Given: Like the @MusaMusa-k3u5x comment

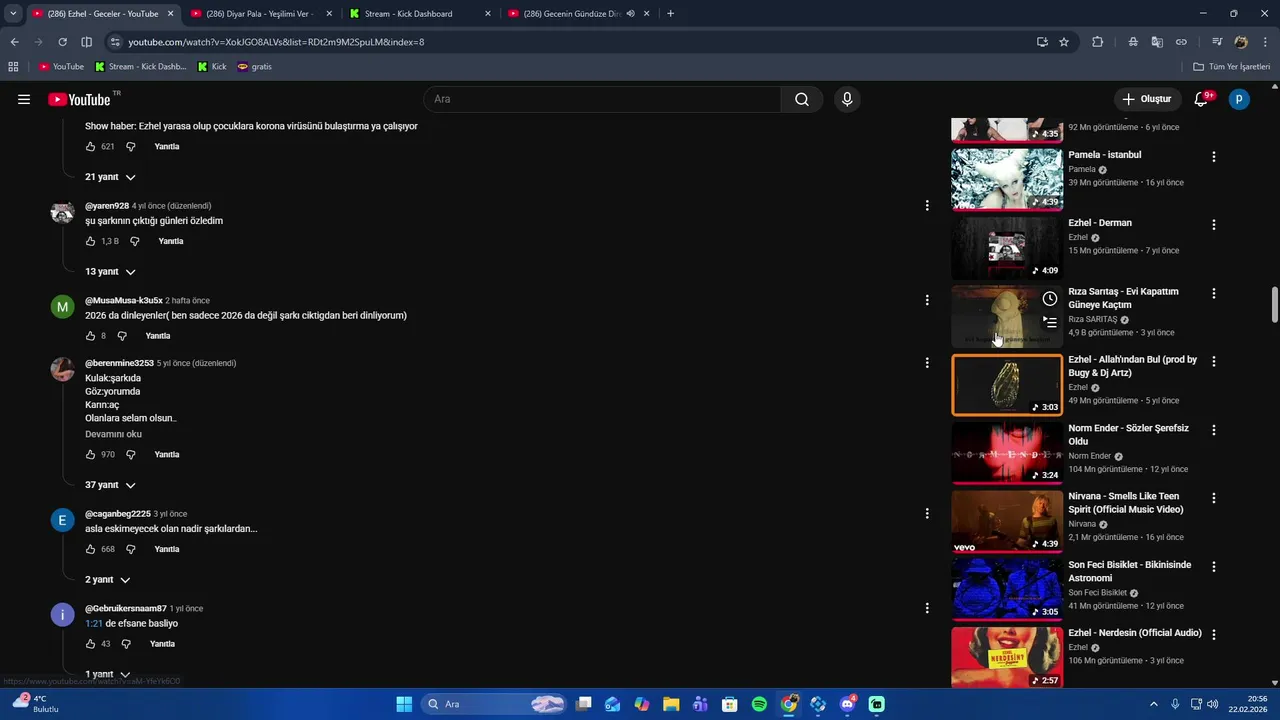Looking at the screenshot, I should pyautogui.click(x=91, y=336).
